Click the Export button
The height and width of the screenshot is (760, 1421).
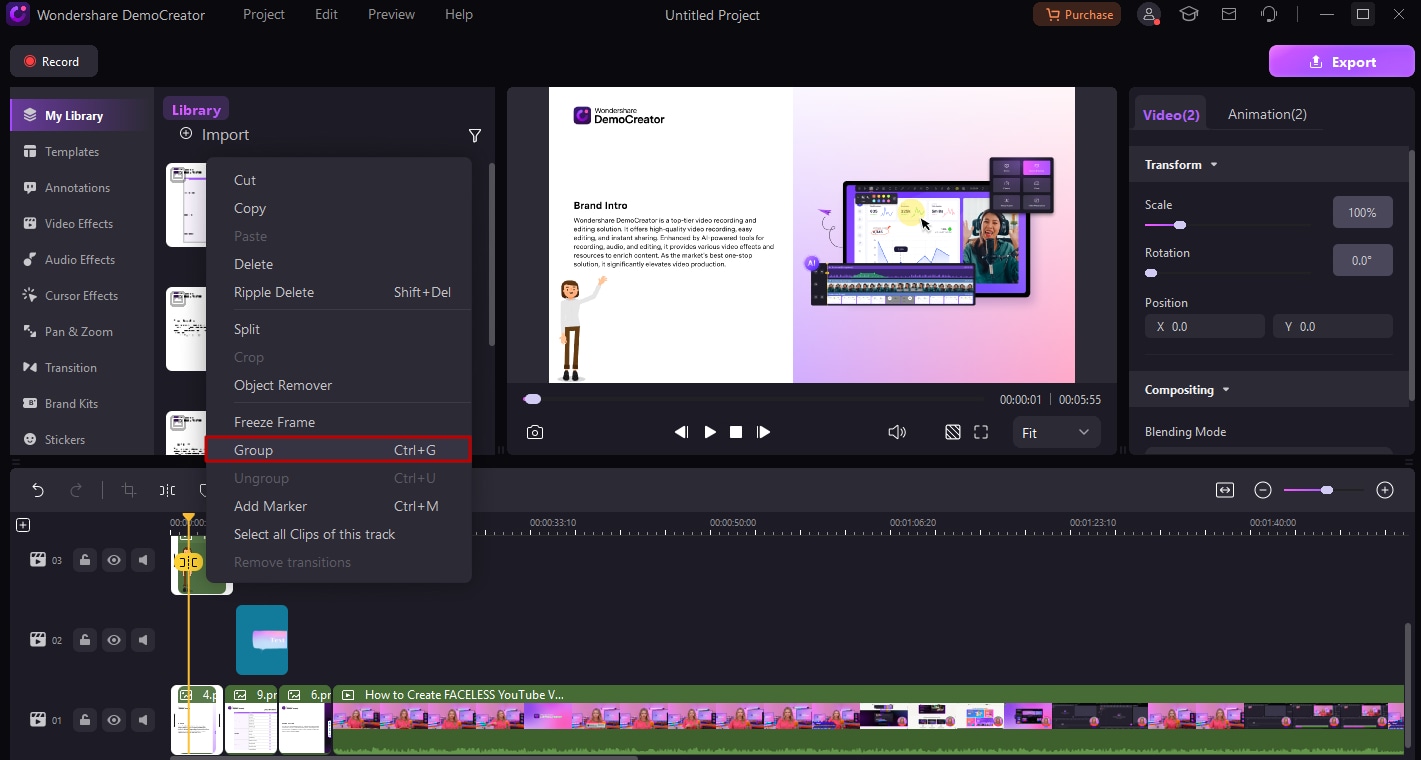click(x=1342, y=62)
